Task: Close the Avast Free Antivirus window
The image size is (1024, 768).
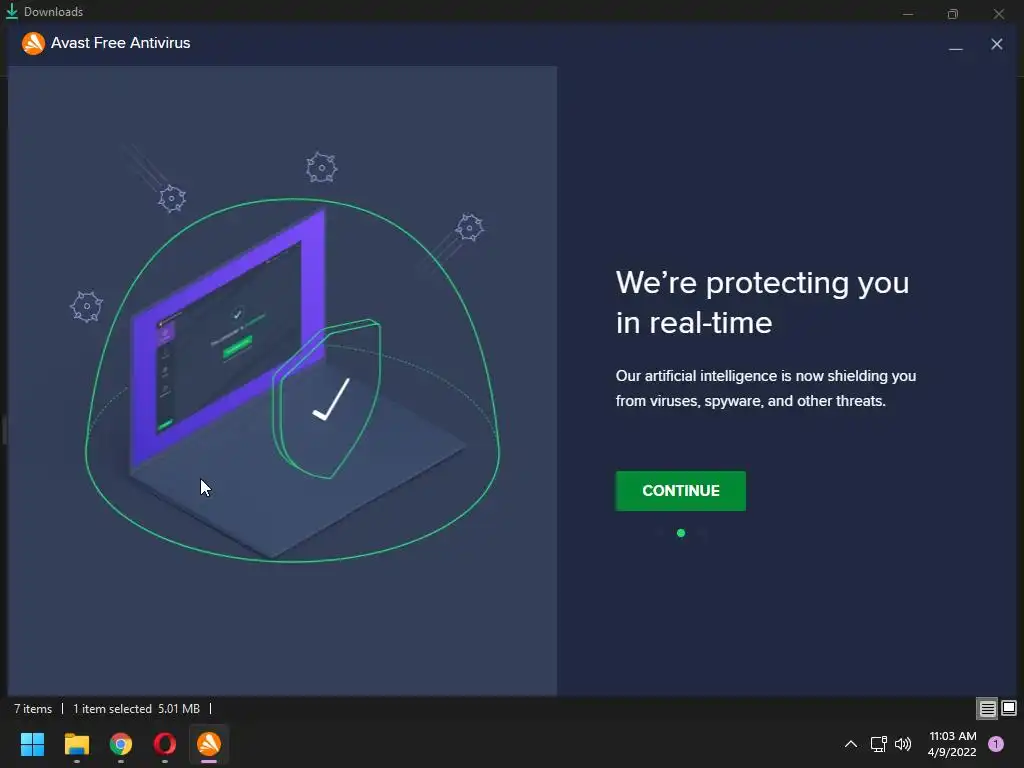Action: point(997,44)
